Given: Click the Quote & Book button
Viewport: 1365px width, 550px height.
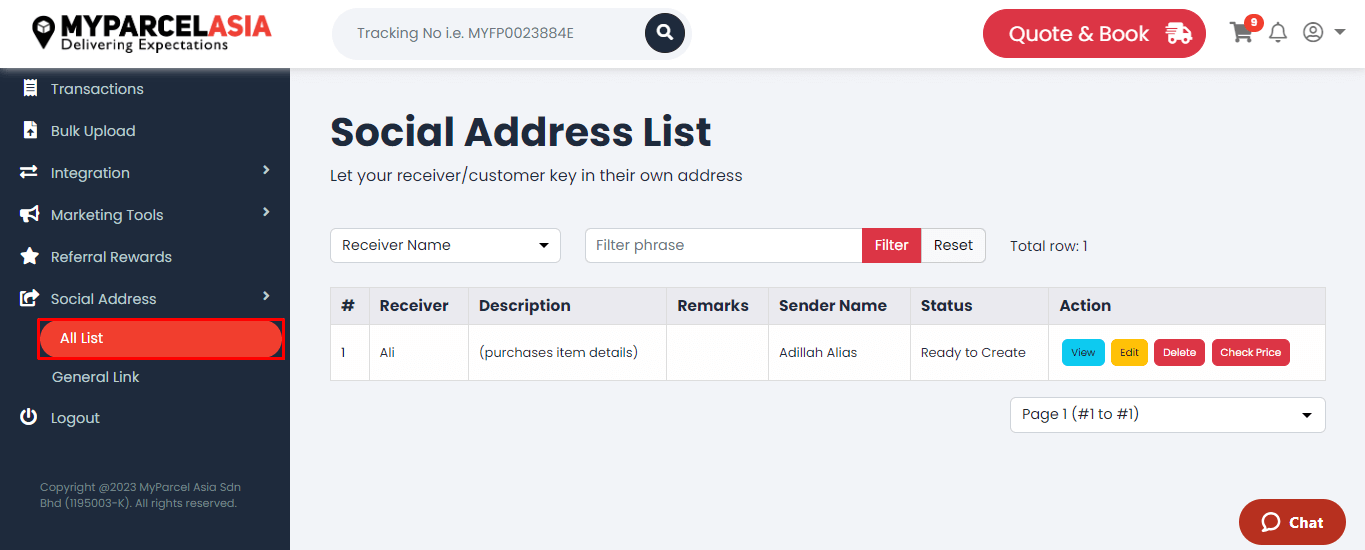Looking at the screenshot, I should pos(1094,34).
